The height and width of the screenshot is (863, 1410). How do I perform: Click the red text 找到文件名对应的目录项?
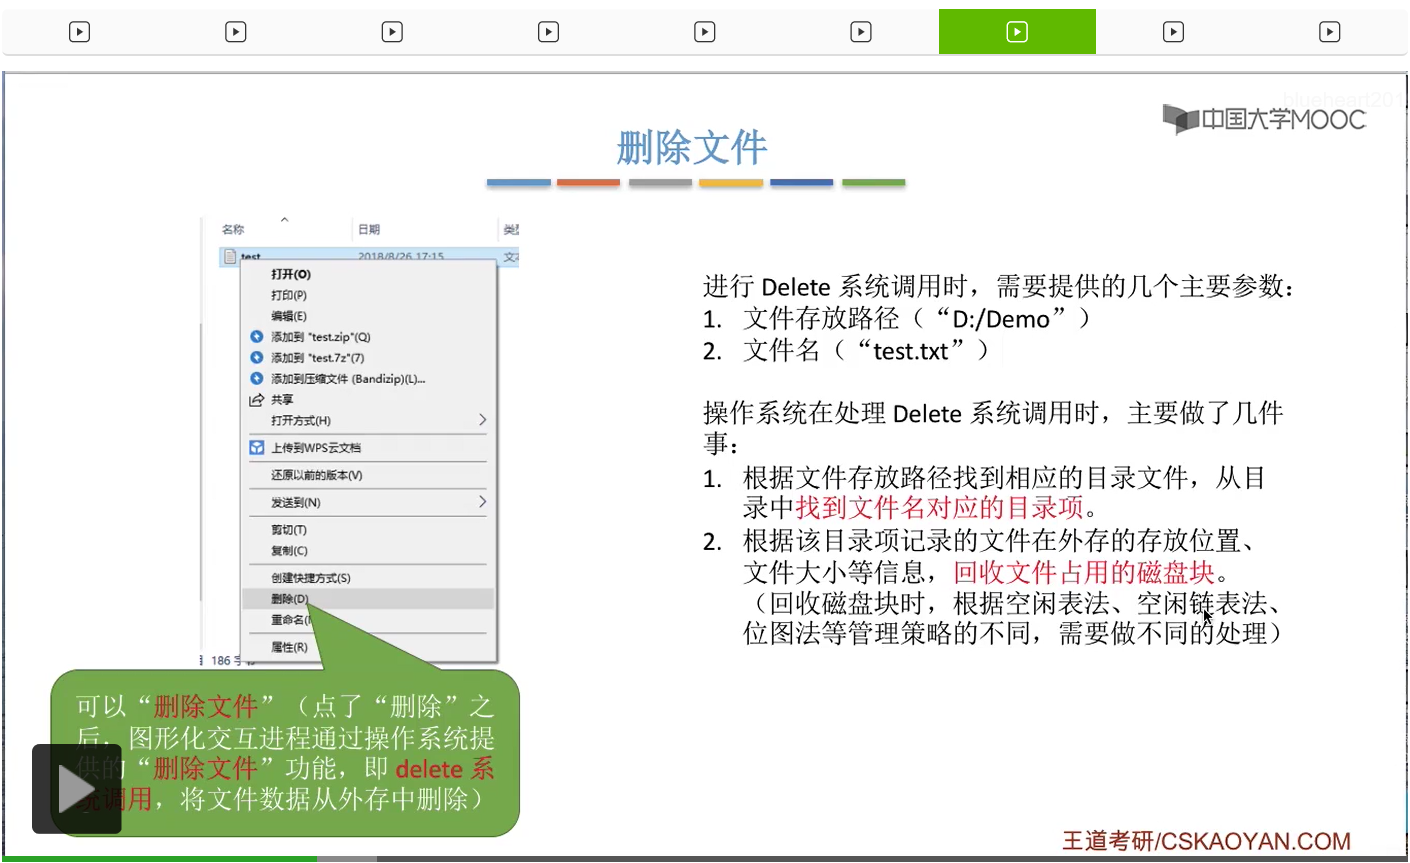(x=940, y=508)
